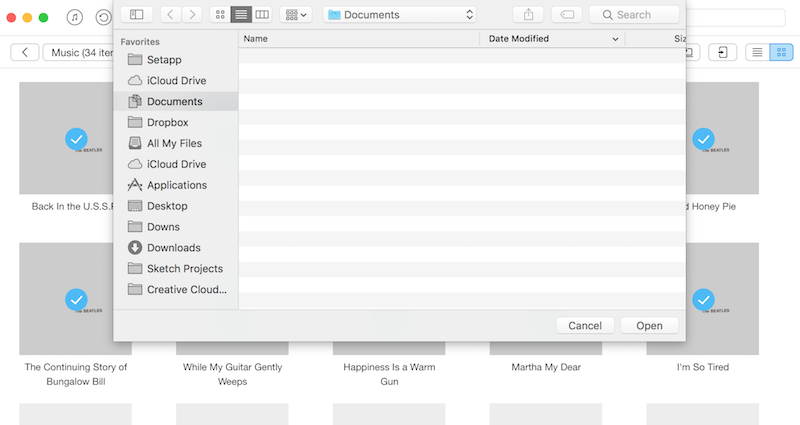Click the Cancel button
The image size is (800, 425).
click(x=585, y=326)
